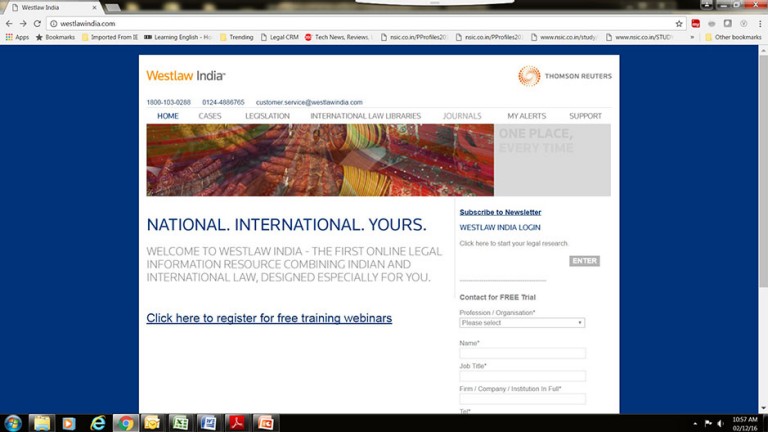
Task: Show hidden tray icons arrow
Action: (x=695, y=423)
